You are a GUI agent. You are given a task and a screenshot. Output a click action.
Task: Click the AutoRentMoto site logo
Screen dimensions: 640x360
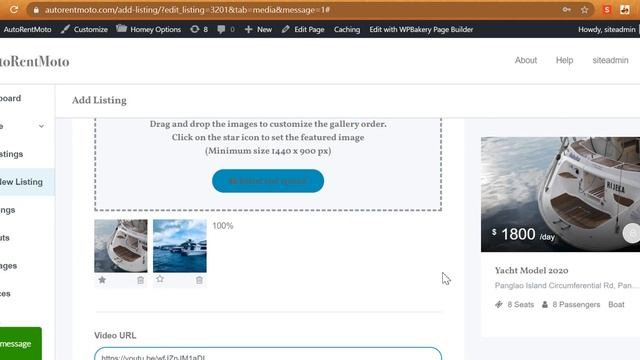[34, 62]
